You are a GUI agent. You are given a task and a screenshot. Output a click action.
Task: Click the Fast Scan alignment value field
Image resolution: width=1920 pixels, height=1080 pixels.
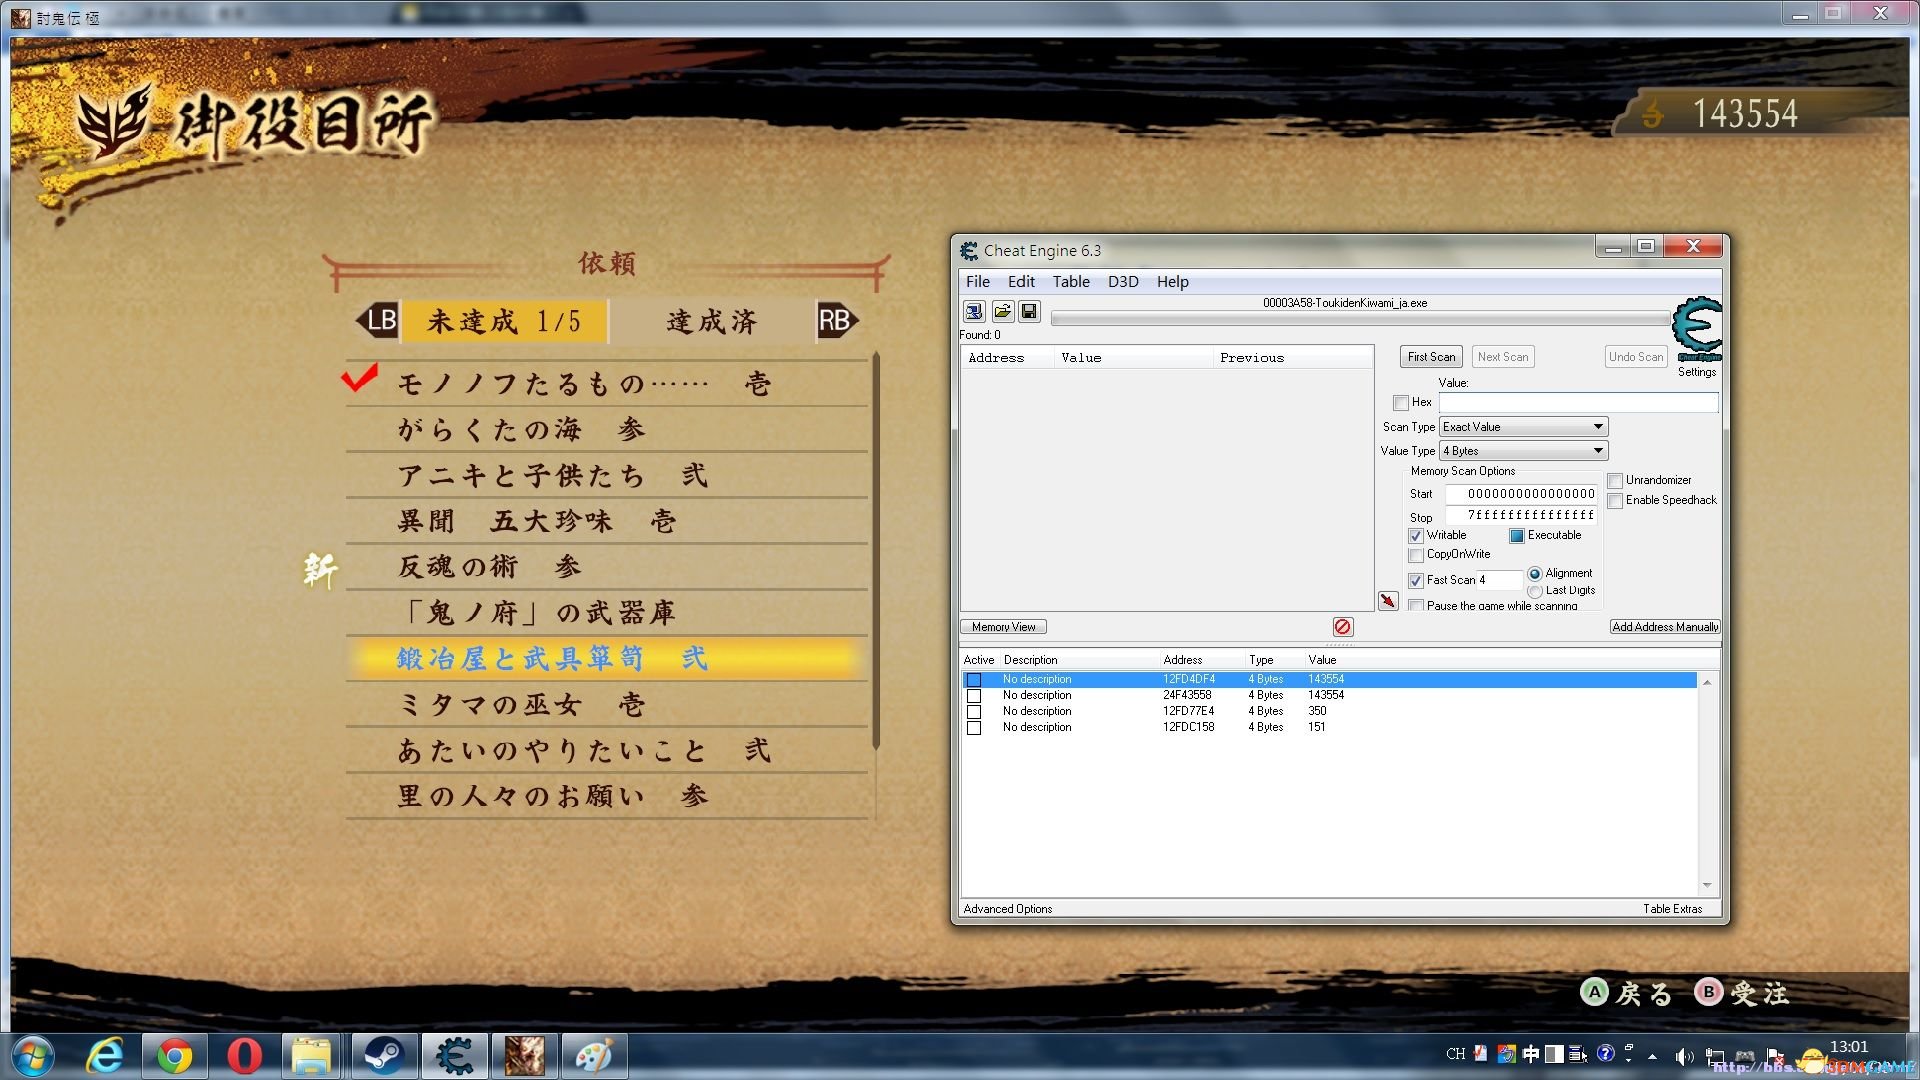pos(1500,581)
